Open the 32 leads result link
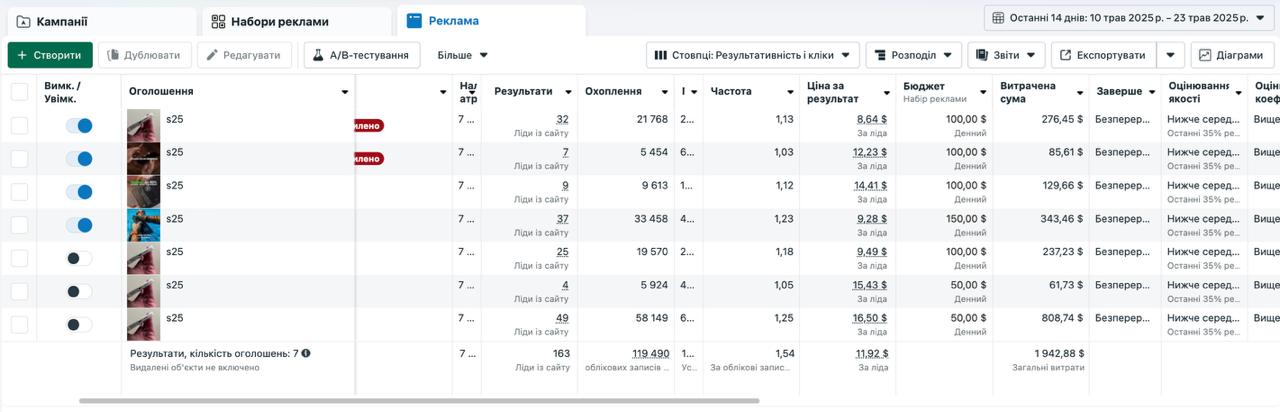Viewport: 1280px width, 412px height. [562, 119]
